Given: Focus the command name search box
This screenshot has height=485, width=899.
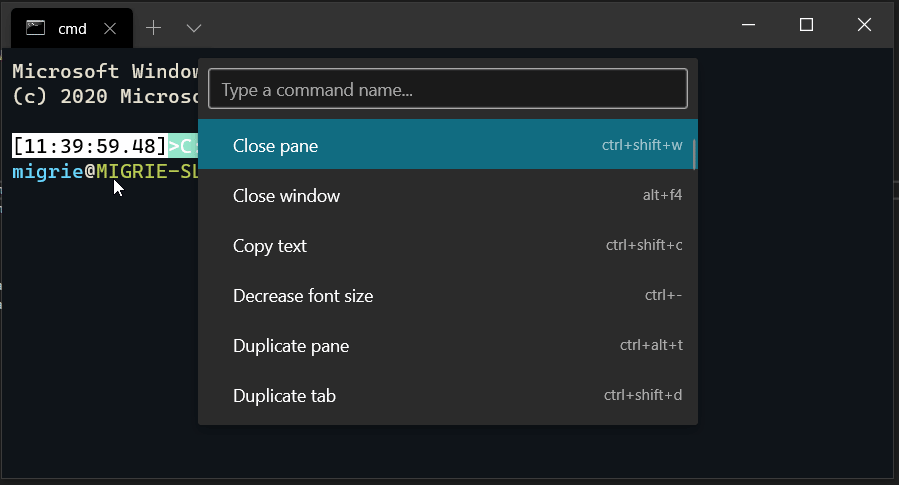Looking at the screenshot, I should click(448, 89).
